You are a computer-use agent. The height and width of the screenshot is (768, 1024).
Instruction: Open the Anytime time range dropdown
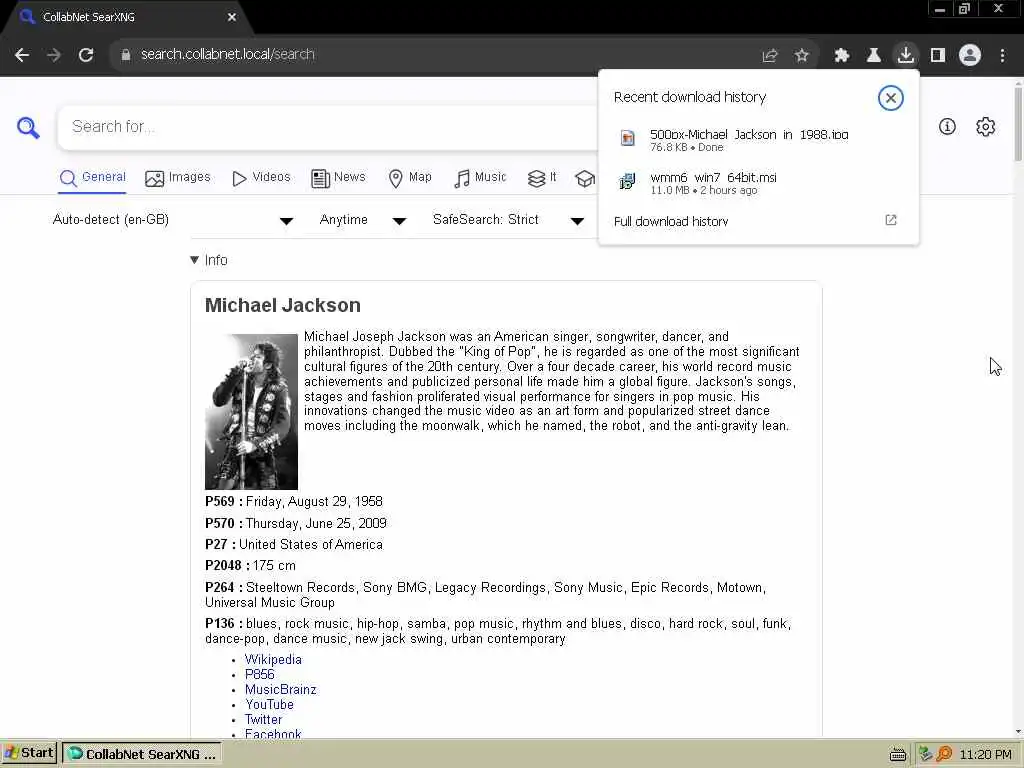point(362,220)
